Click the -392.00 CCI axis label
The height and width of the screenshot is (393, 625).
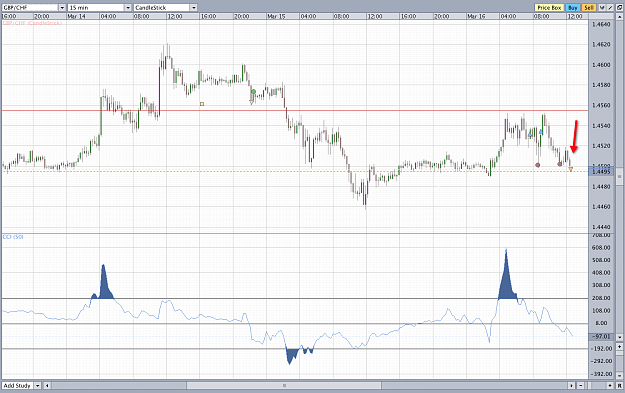[601, 374]
